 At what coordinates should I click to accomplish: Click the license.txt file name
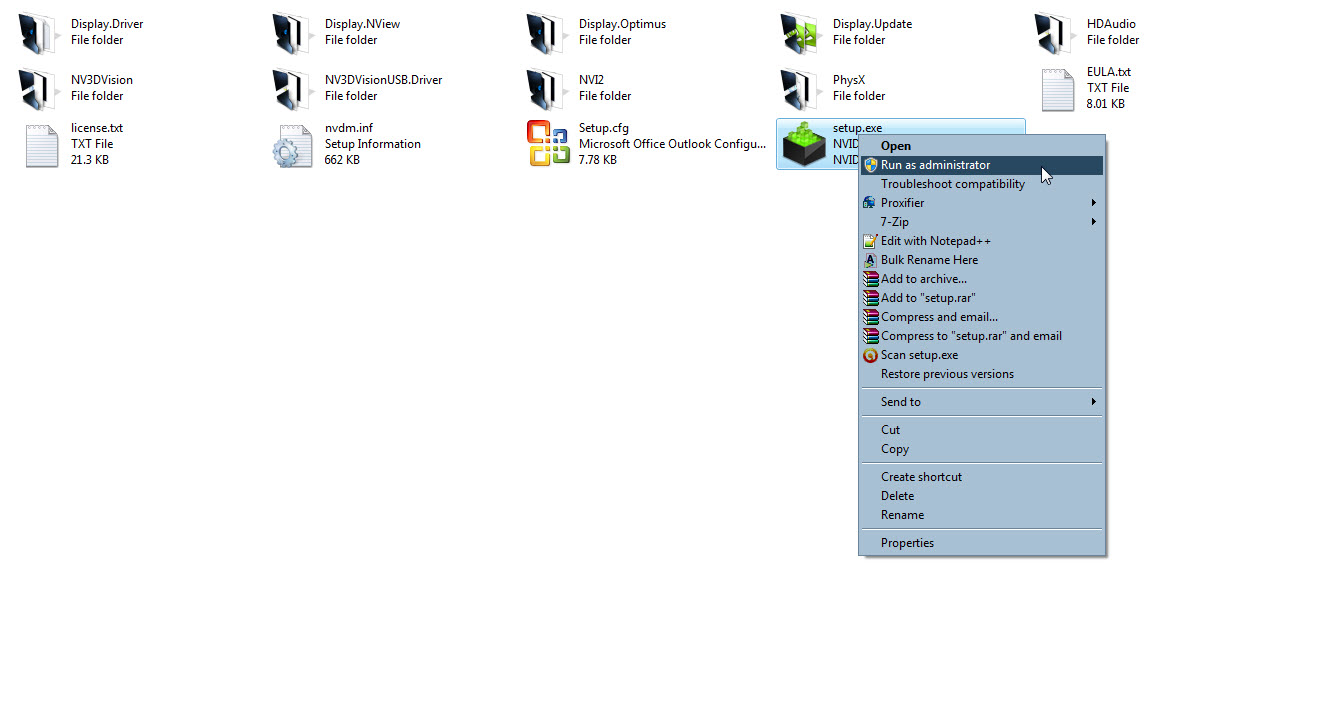(97, 128)
